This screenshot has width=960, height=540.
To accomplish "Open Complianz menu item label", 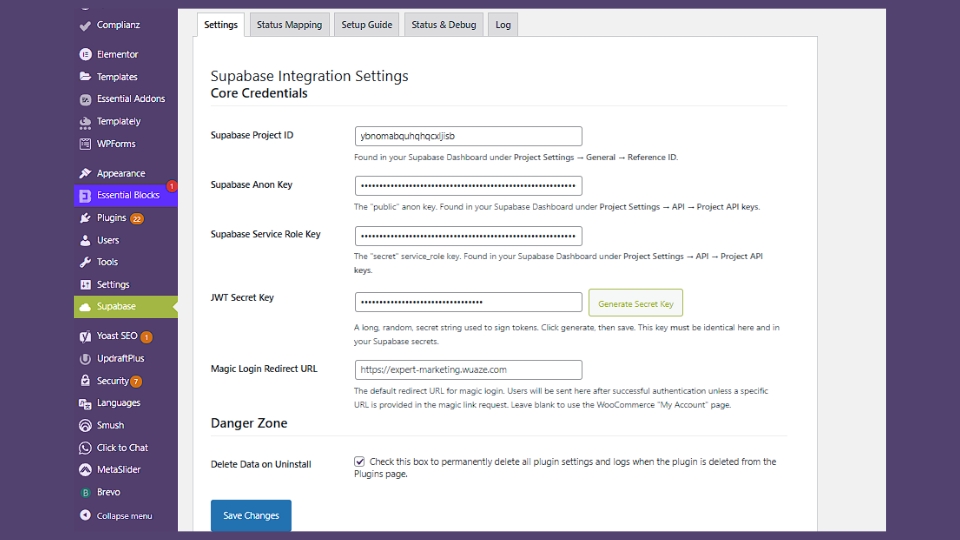I will [118, 25].
